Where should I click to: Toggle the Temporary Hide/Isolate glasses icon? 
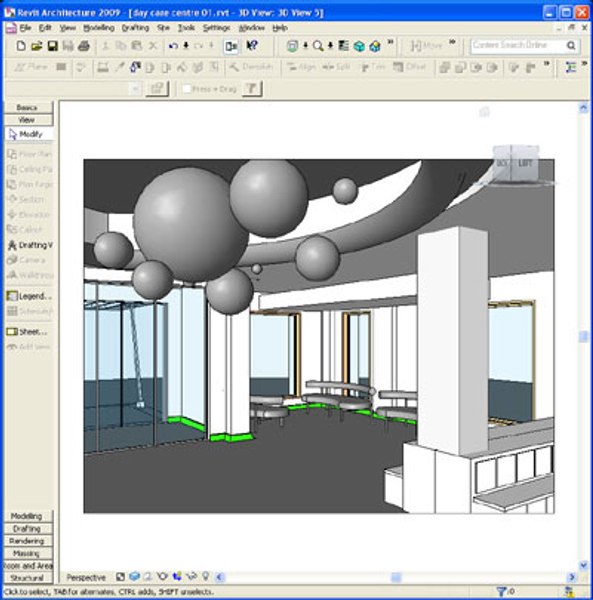[191, 576]
